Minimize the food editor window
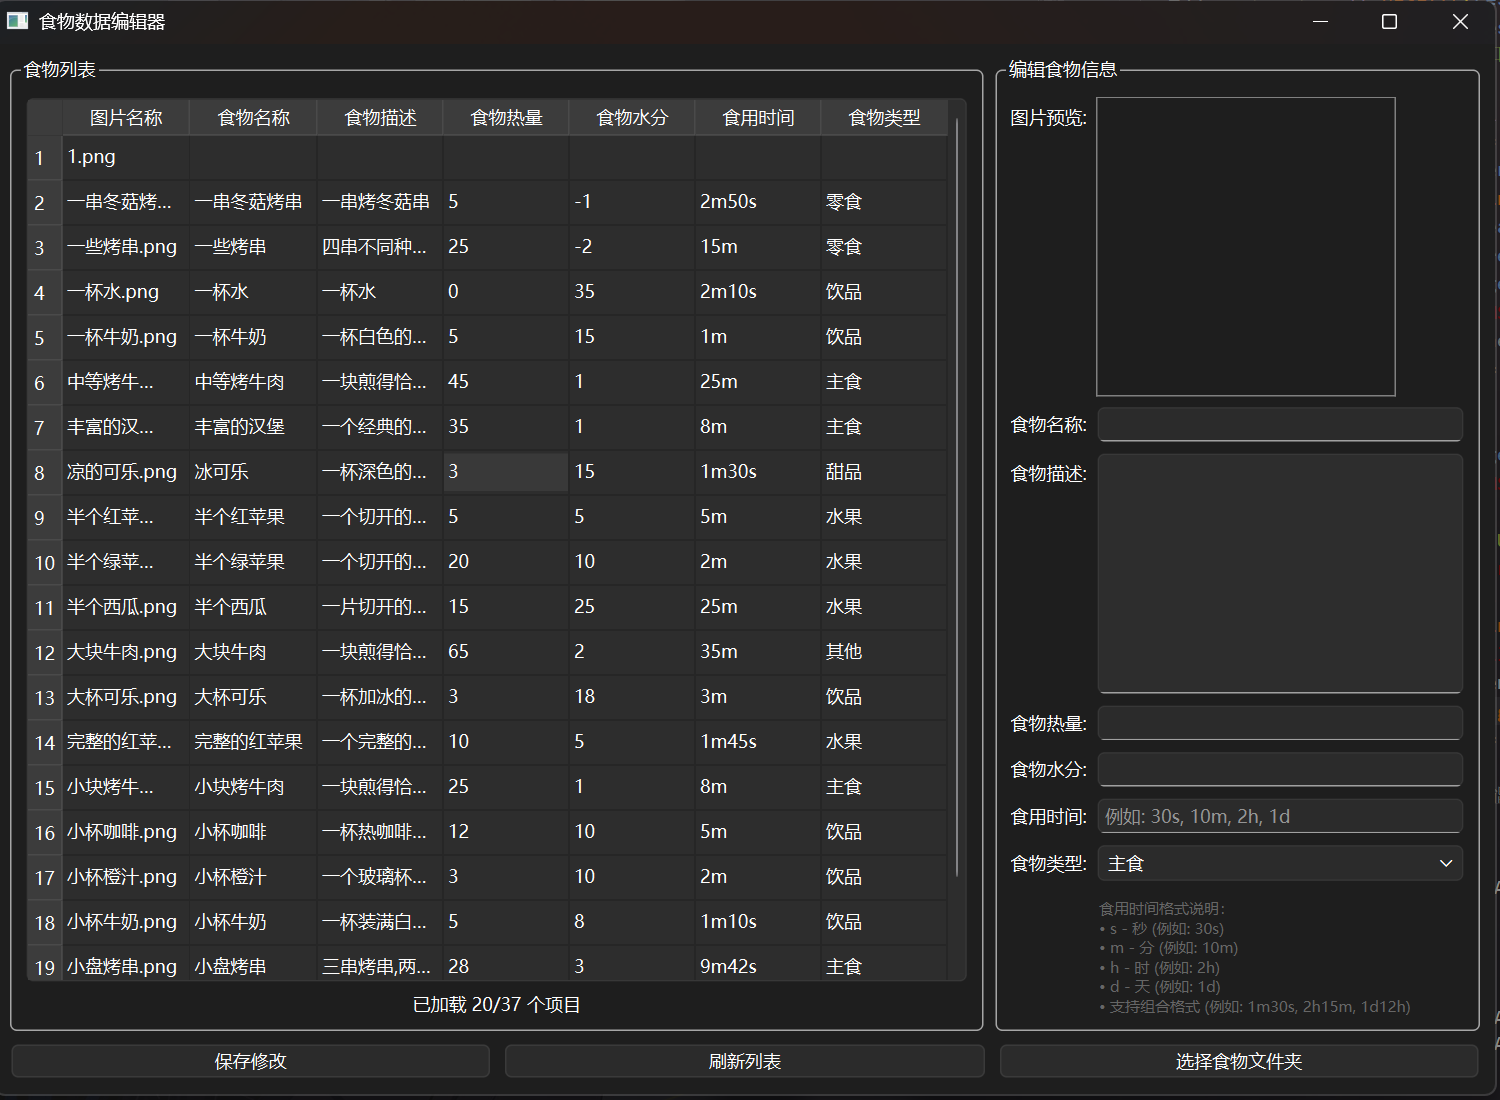Viewport: 1500px width, 1100px height. 1320,21
